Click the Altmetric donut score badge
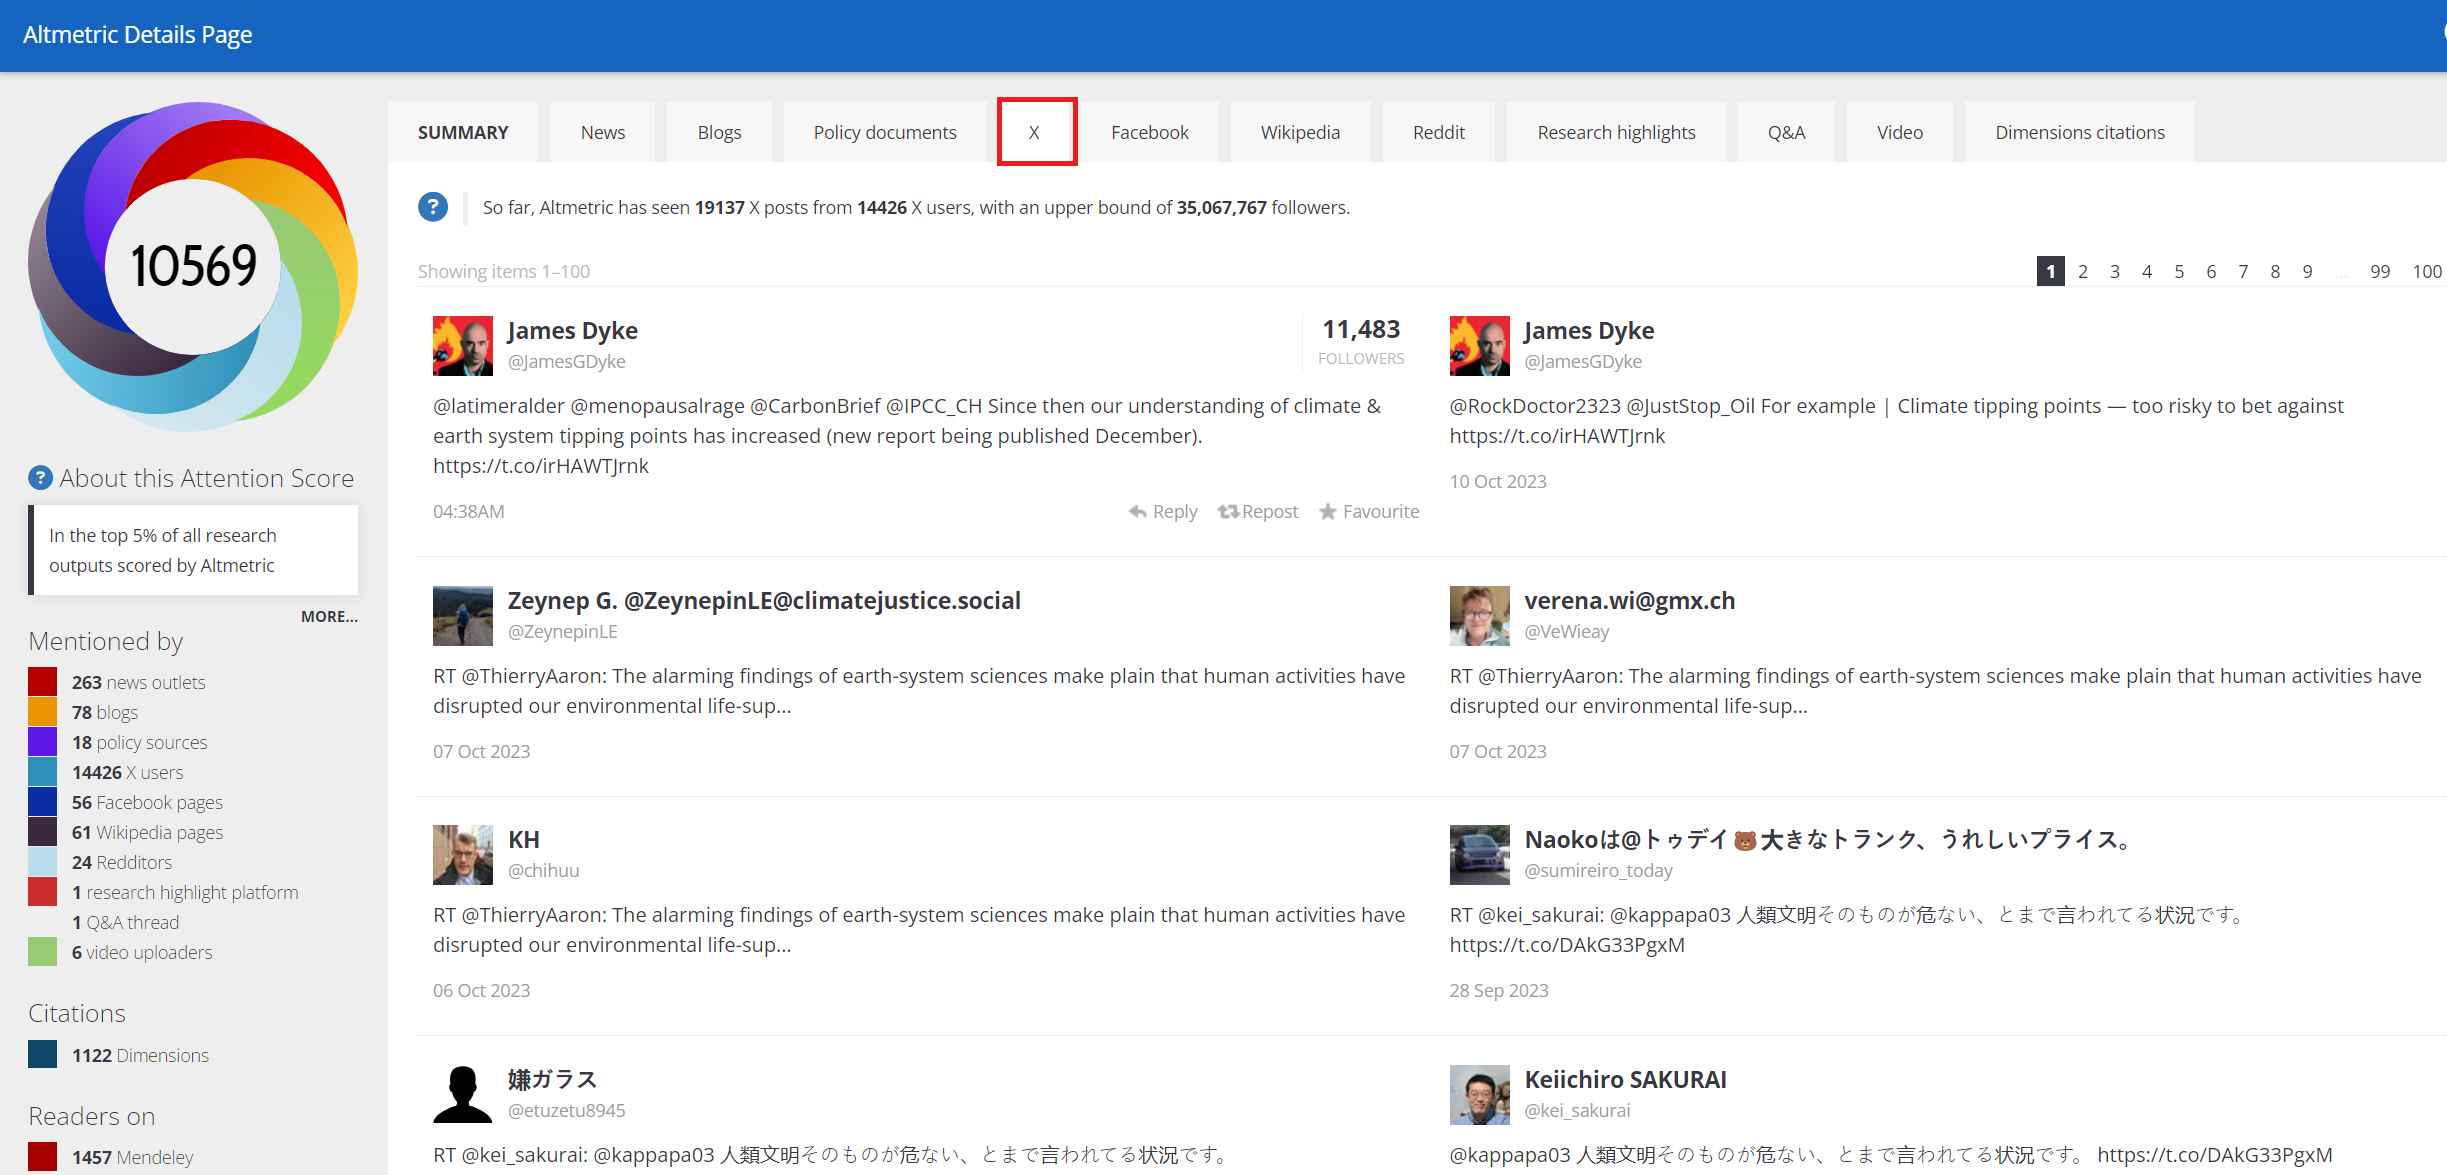Viewport: 2447px width, 1175px height. tap(193, 266)
